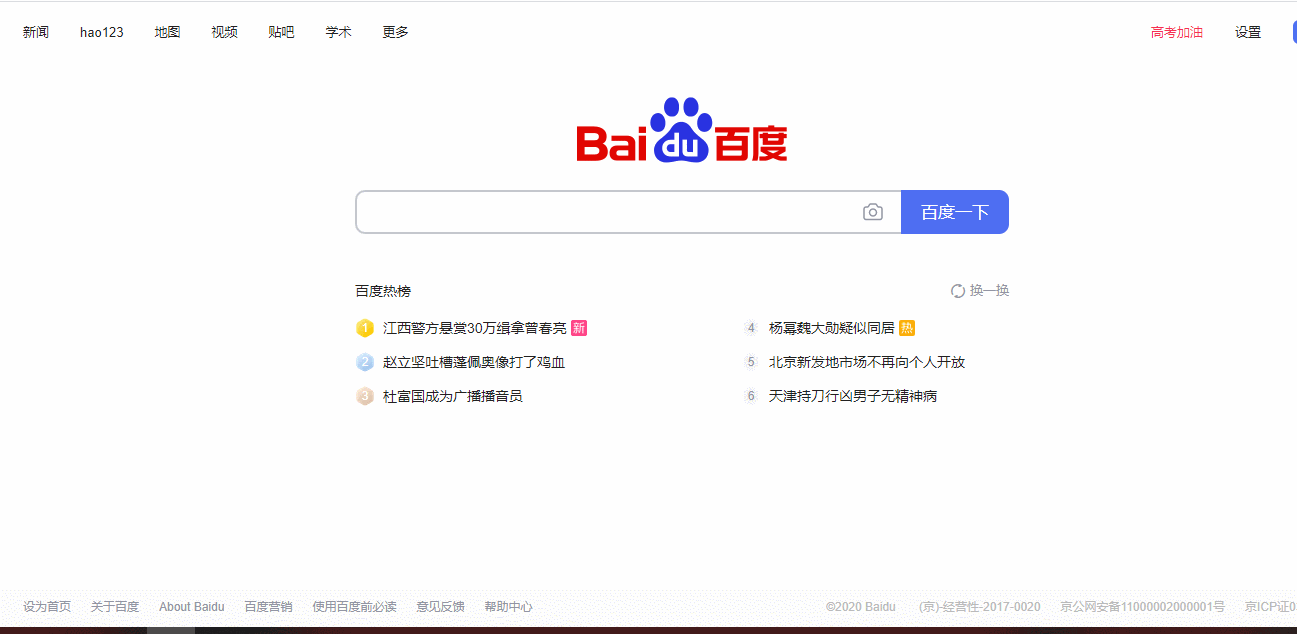Open 视频 in top navigation

[x=224, y=32]
